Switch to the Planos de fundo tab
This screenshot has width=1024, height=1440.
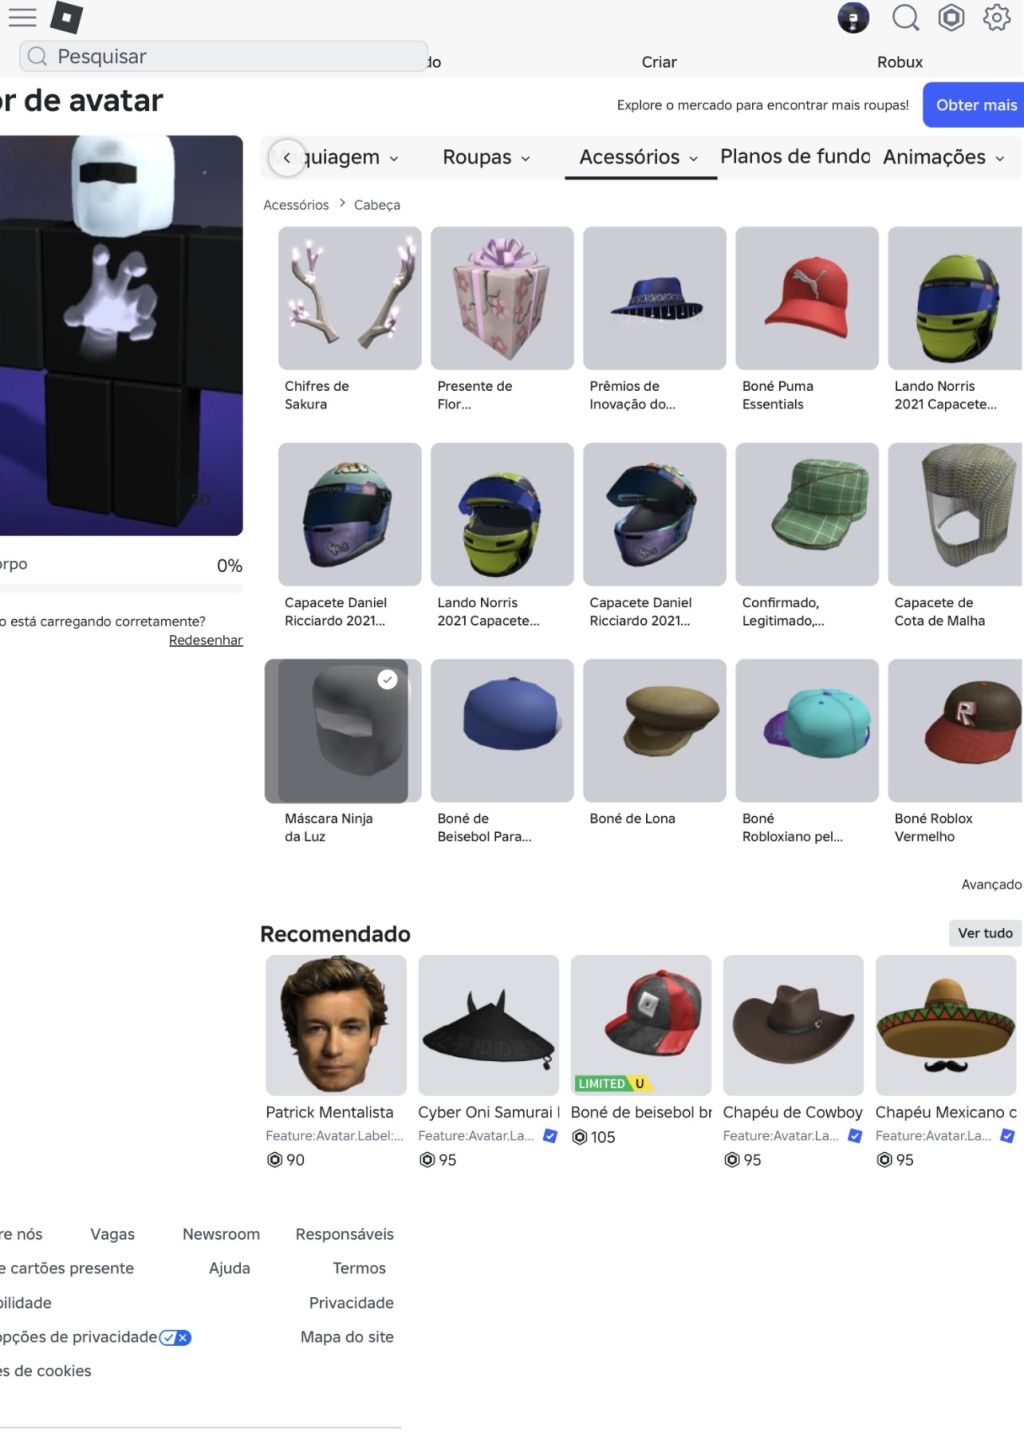pyautogui.click(x=795, y=157)
